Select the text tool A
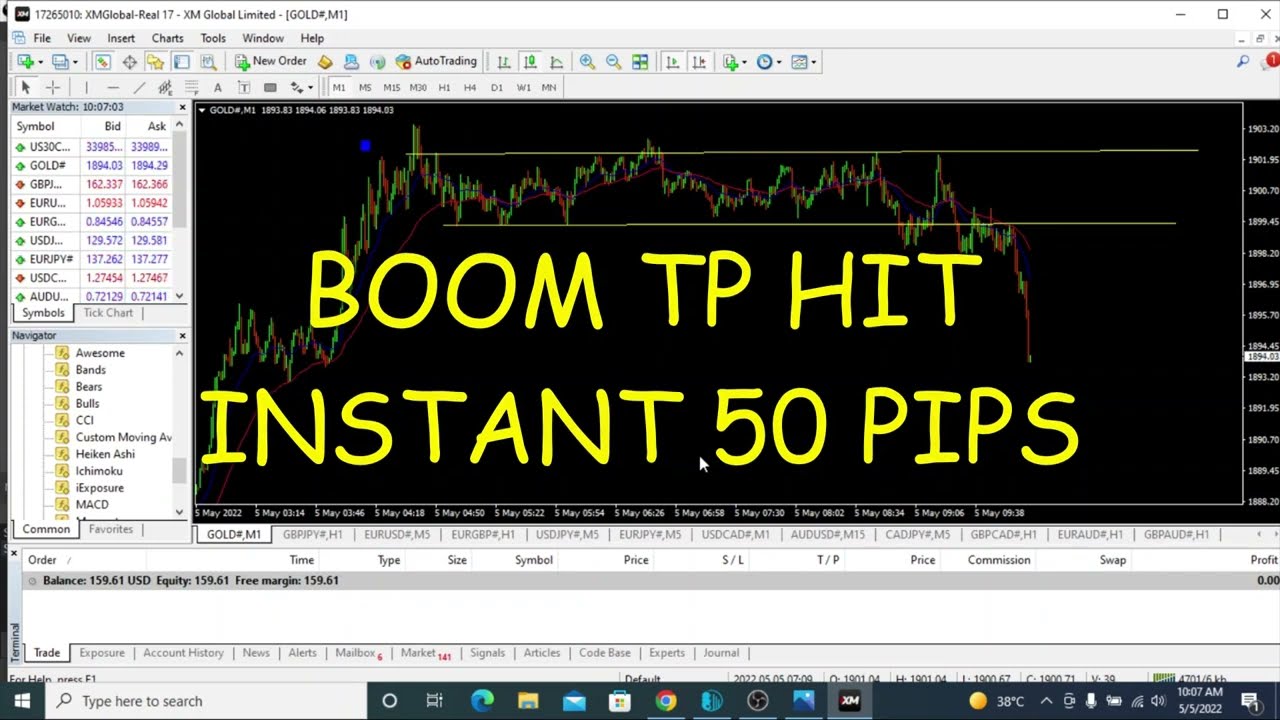 (218, 88)
